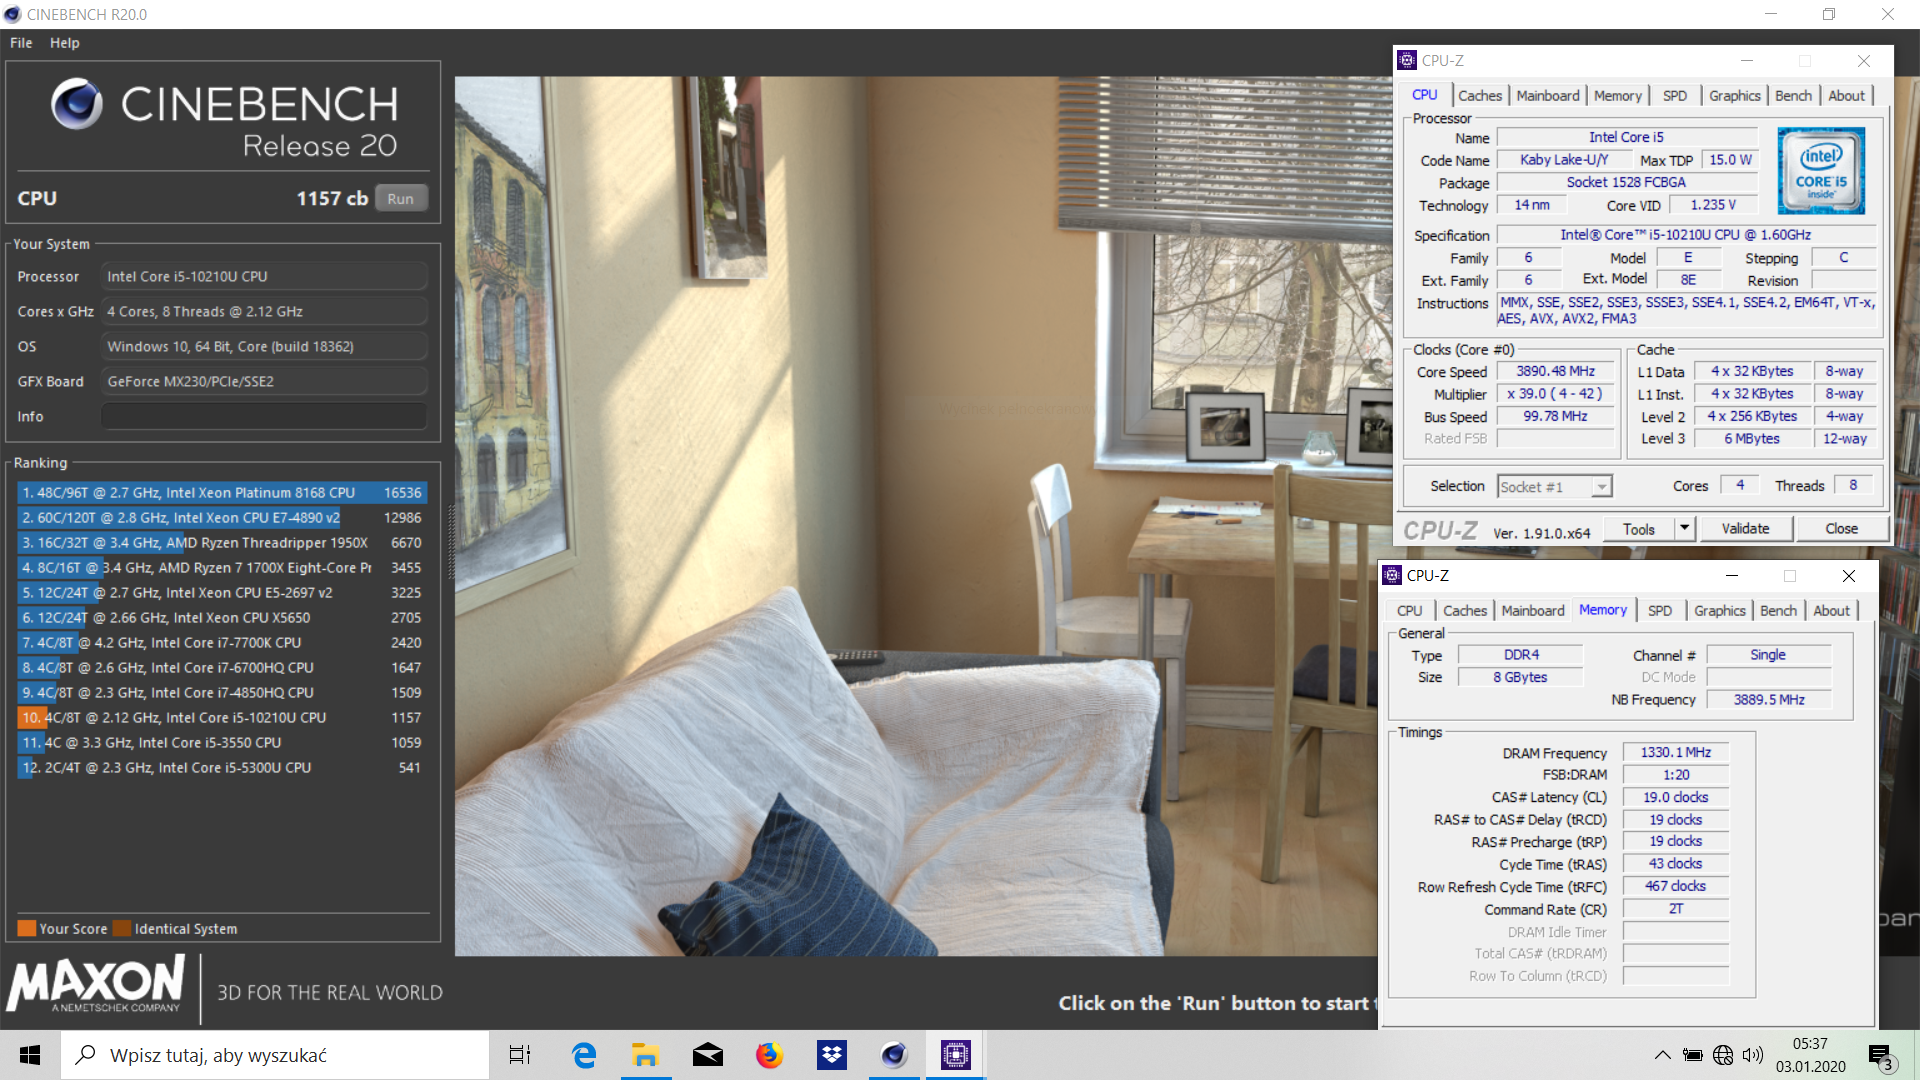Click the Validate button in CPU-Z
Viewport: 1920px width, 1080px height.
(x=1745, y=529)
